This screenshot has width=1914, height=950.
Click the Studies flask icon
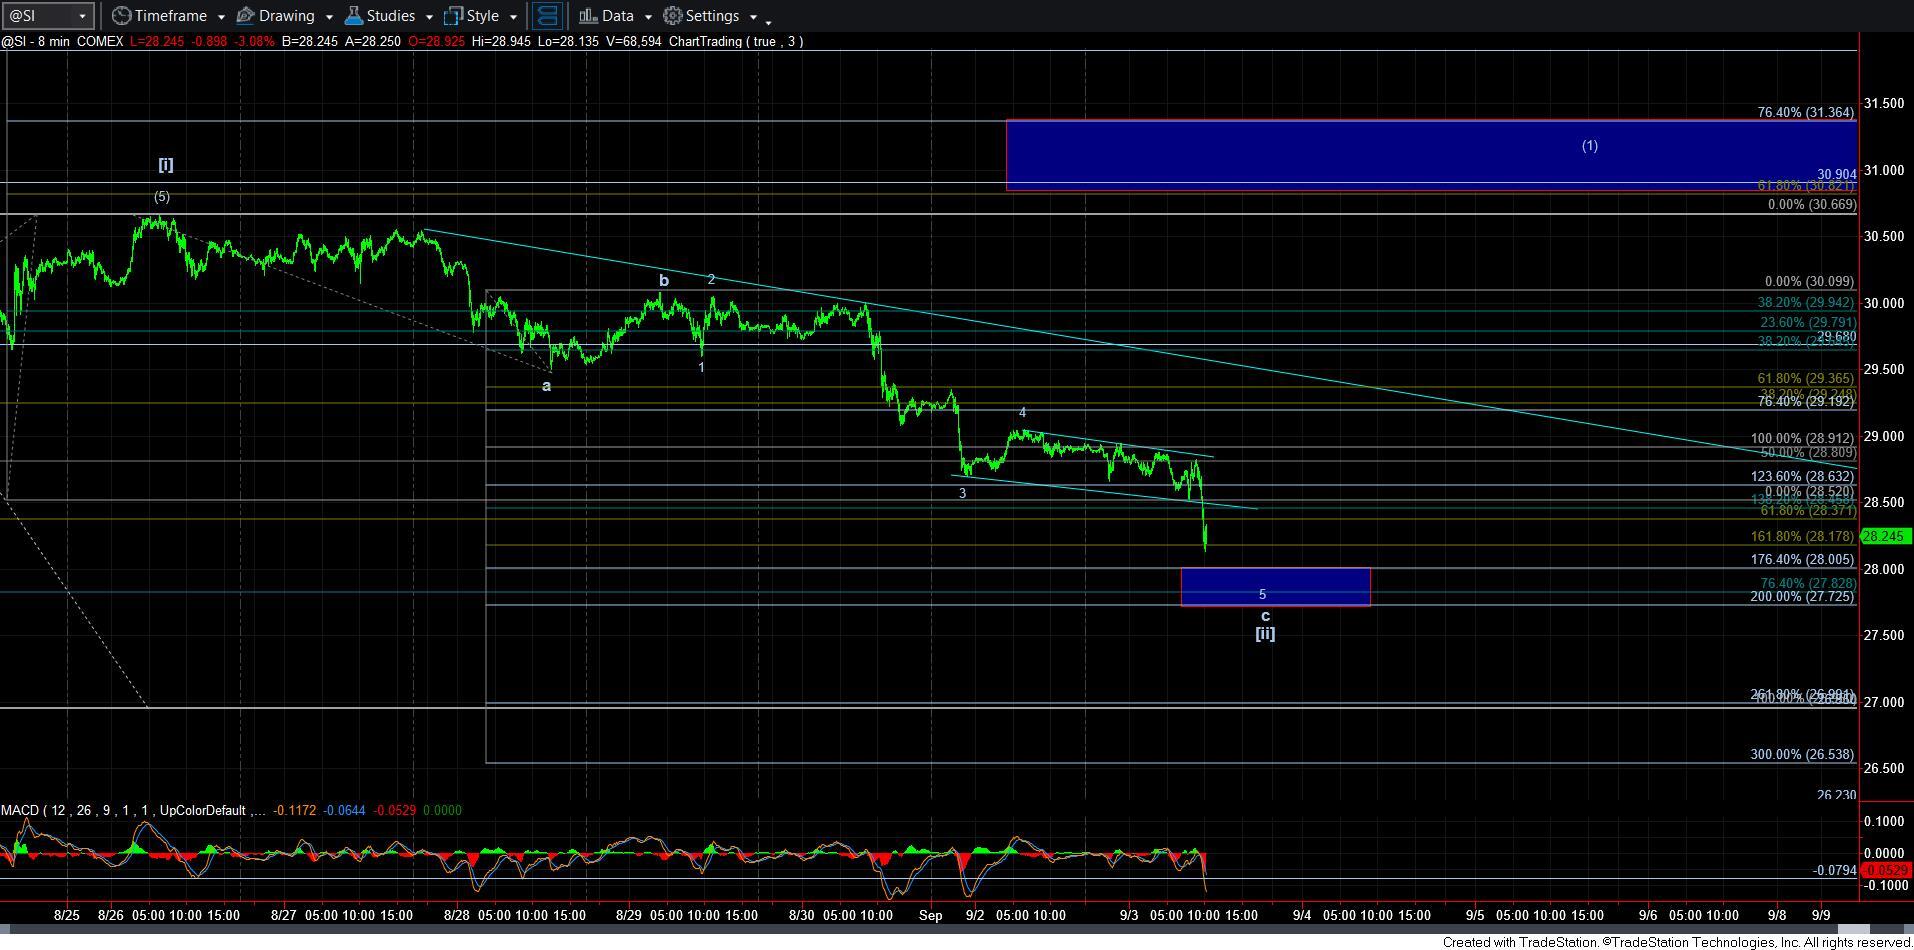point(353,16)
